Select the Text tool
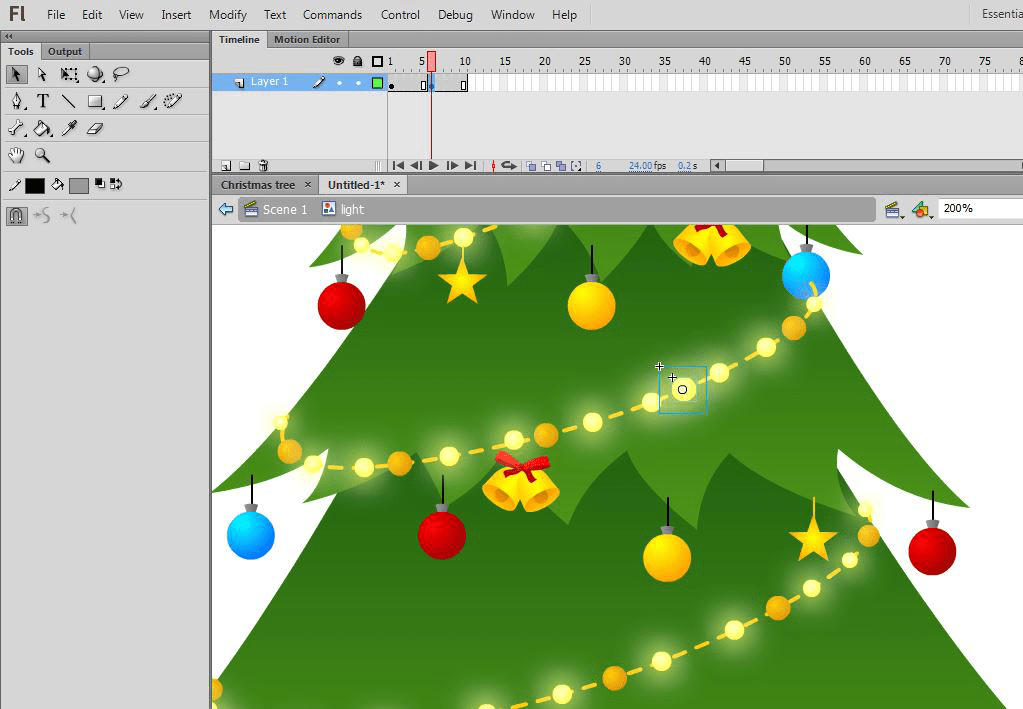This screenshot has height=709, width=1023. click(43, 101)
